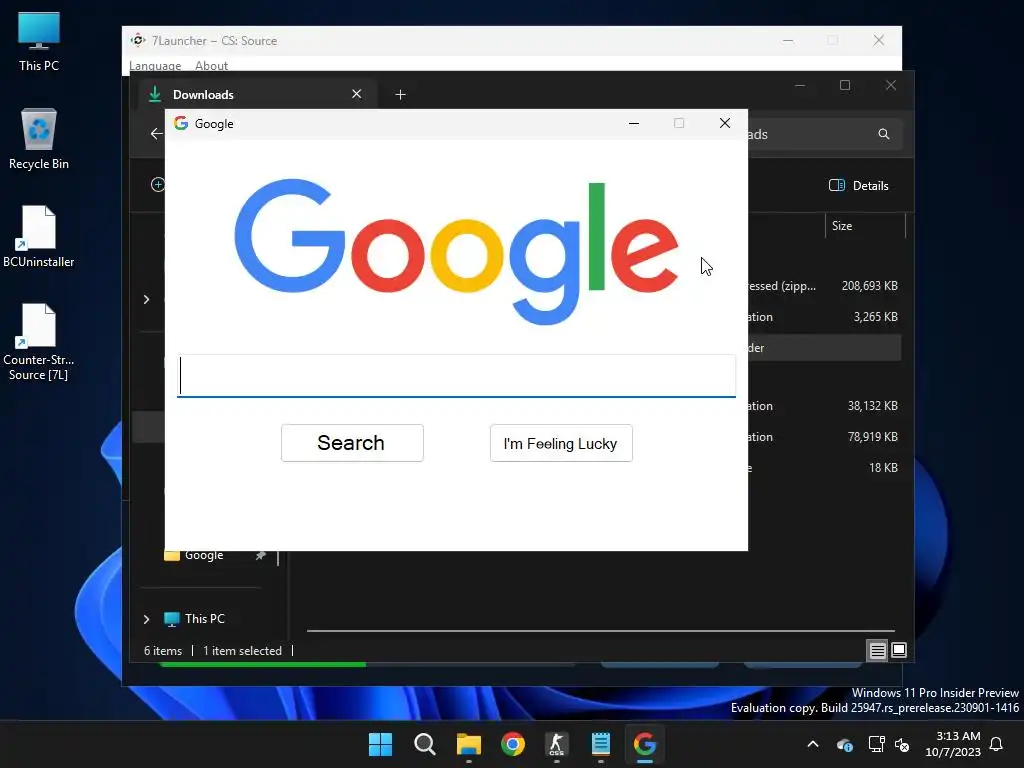Select the 208,693 KB file size cell
The width and height of the screenshot is (1024, 768).
869,286
